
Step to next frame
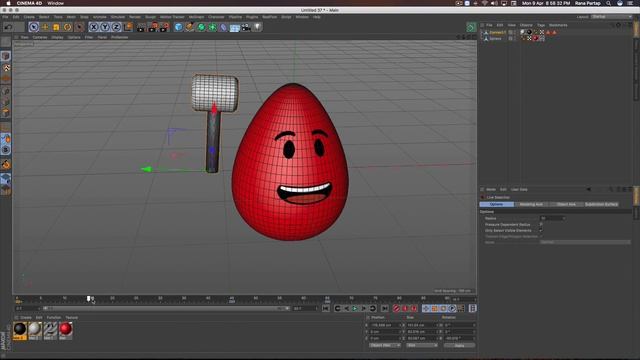click(x=364, y=308)
